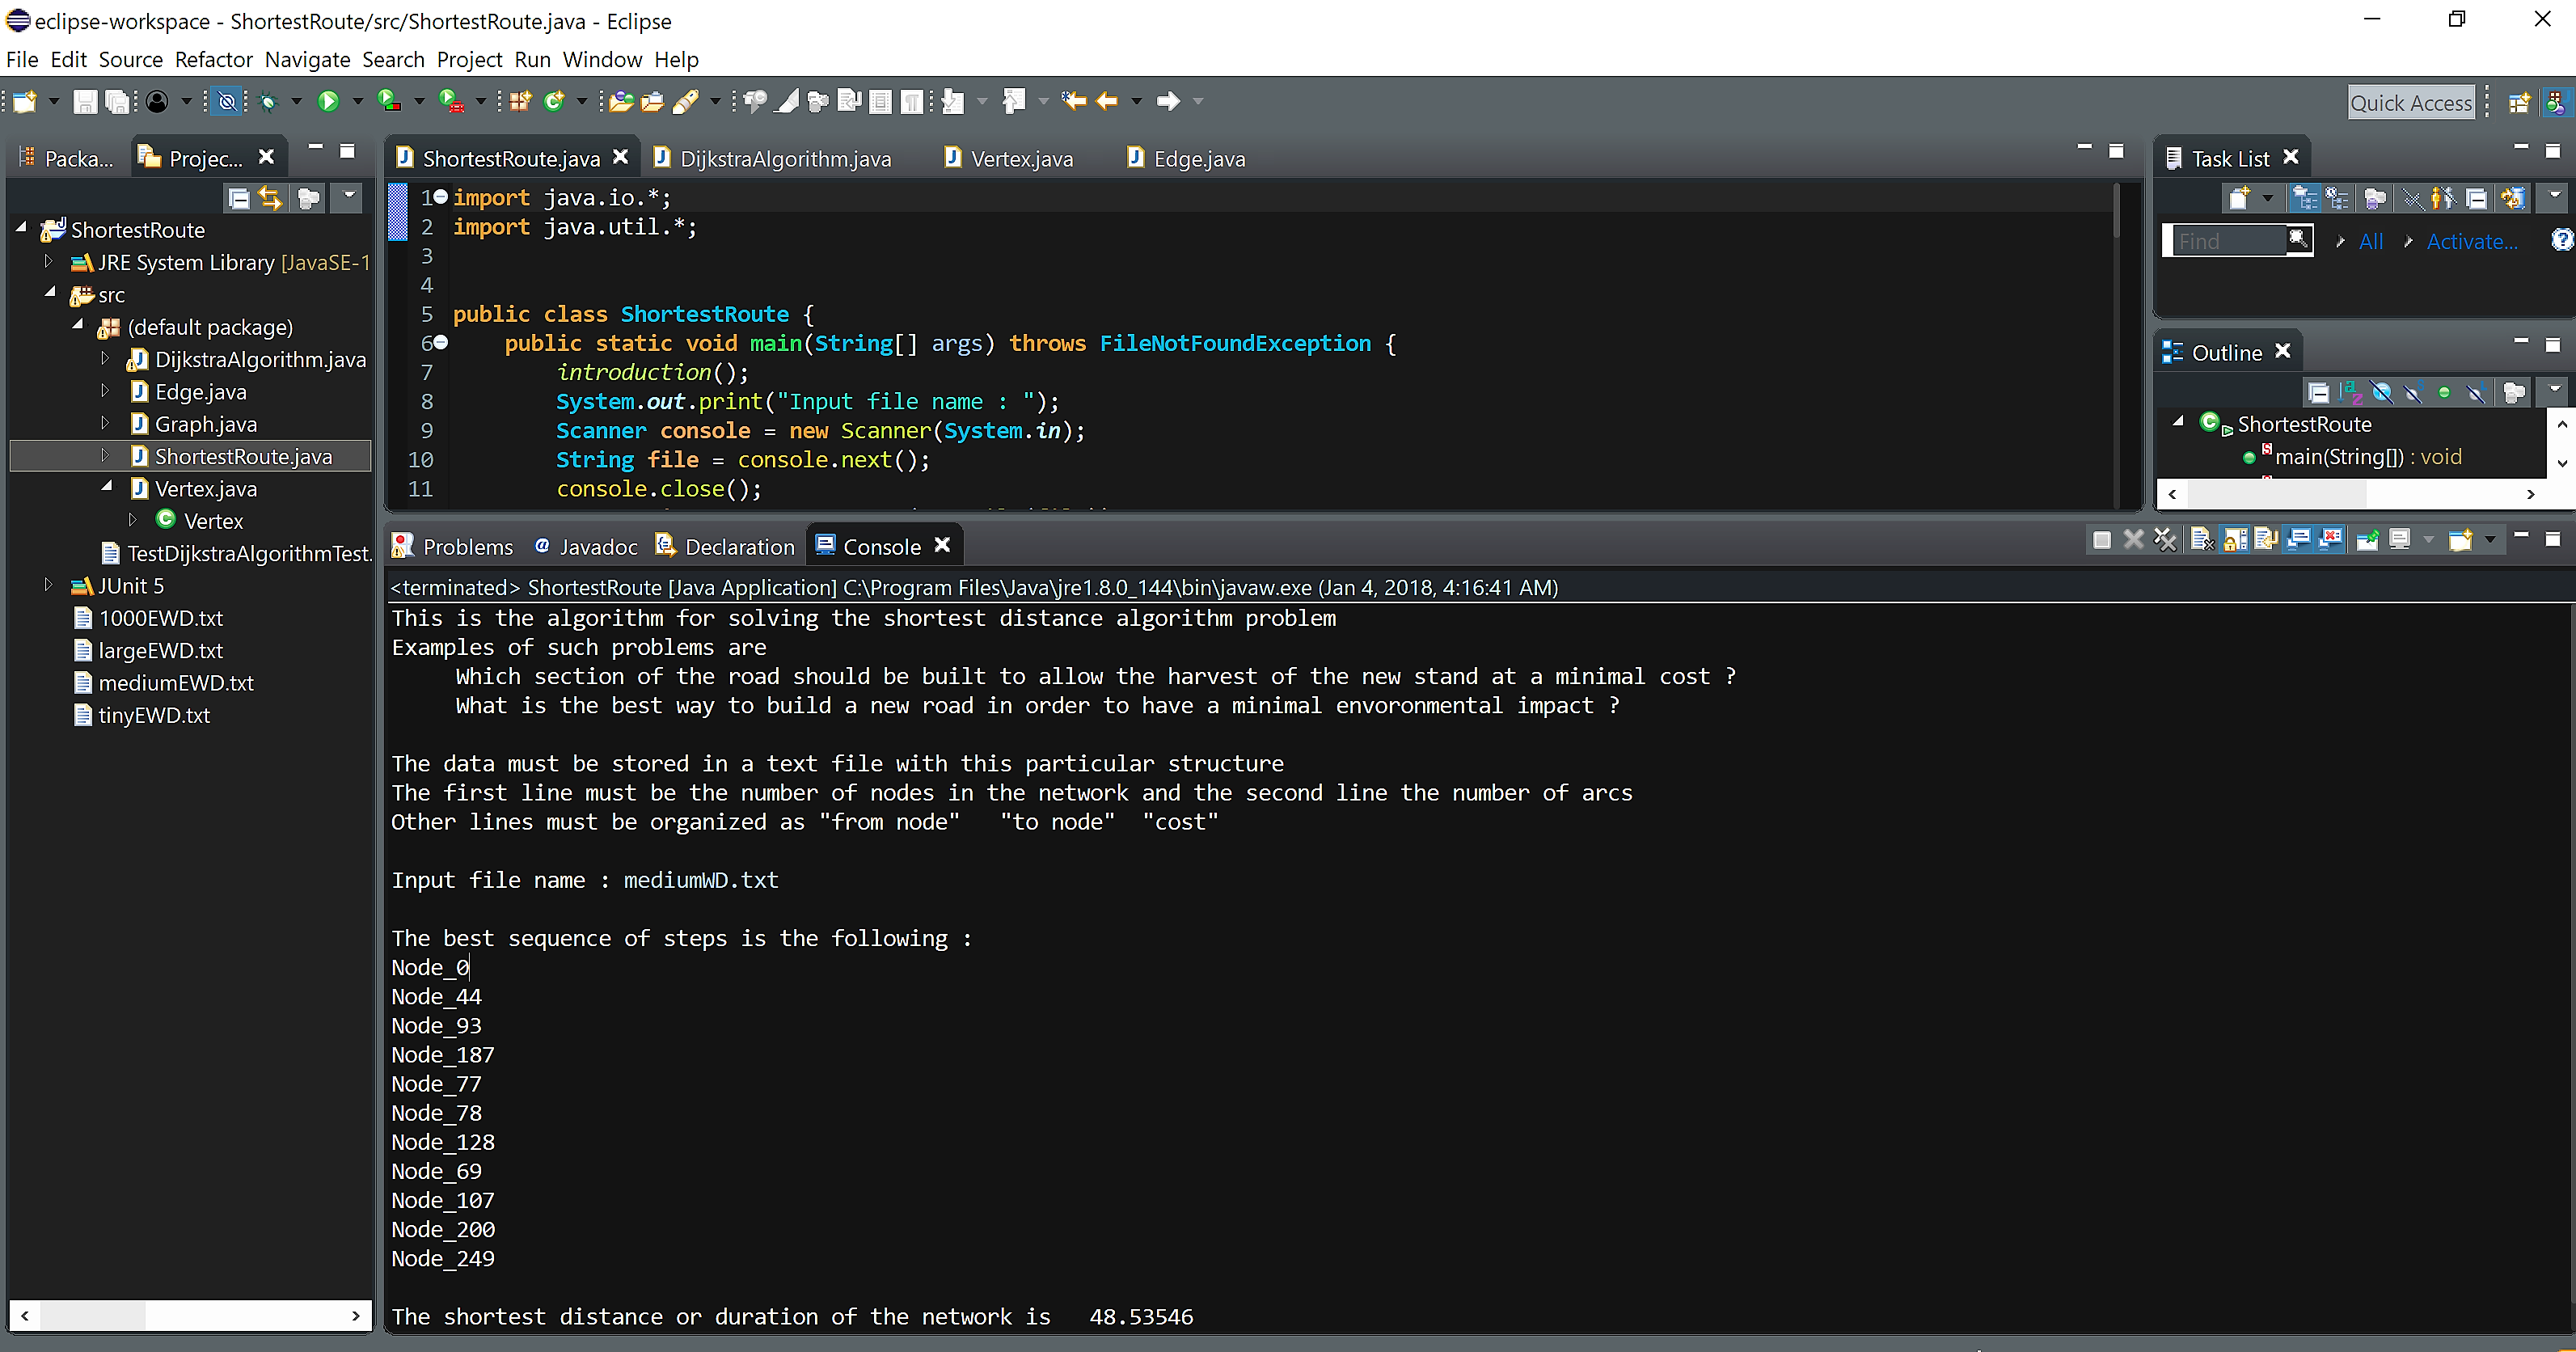
Task: Toggle Skip All Breakpoints toolbar button
Action: click(x=227, y=101)
